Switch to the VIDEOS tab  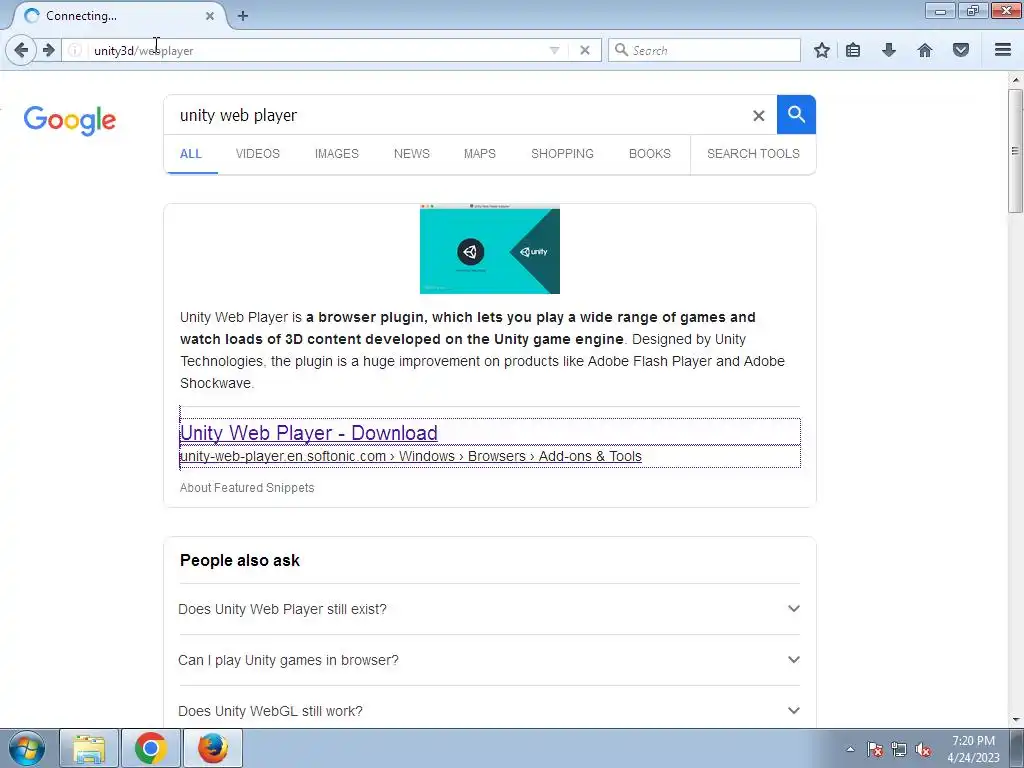pyautogui.click(x=257, y=154)
